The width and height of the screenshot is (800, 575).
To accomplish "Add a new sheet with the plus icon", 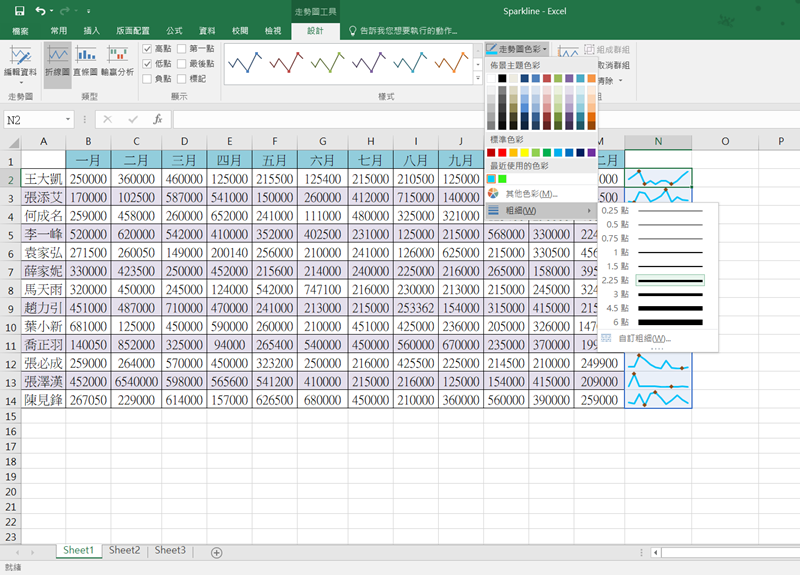I will click(x=216, y=552).
